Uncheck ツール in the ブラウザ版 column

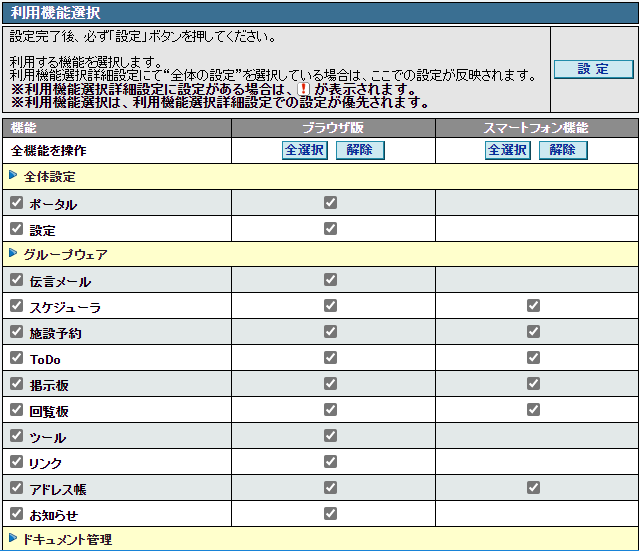point(331,436)
